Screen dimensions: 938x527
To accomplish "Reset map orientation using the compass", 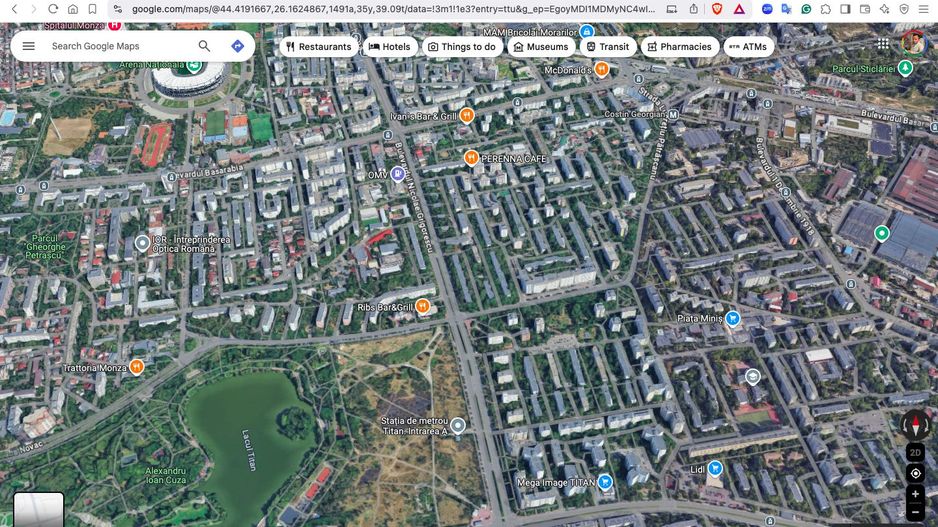I will click(915, 424).
